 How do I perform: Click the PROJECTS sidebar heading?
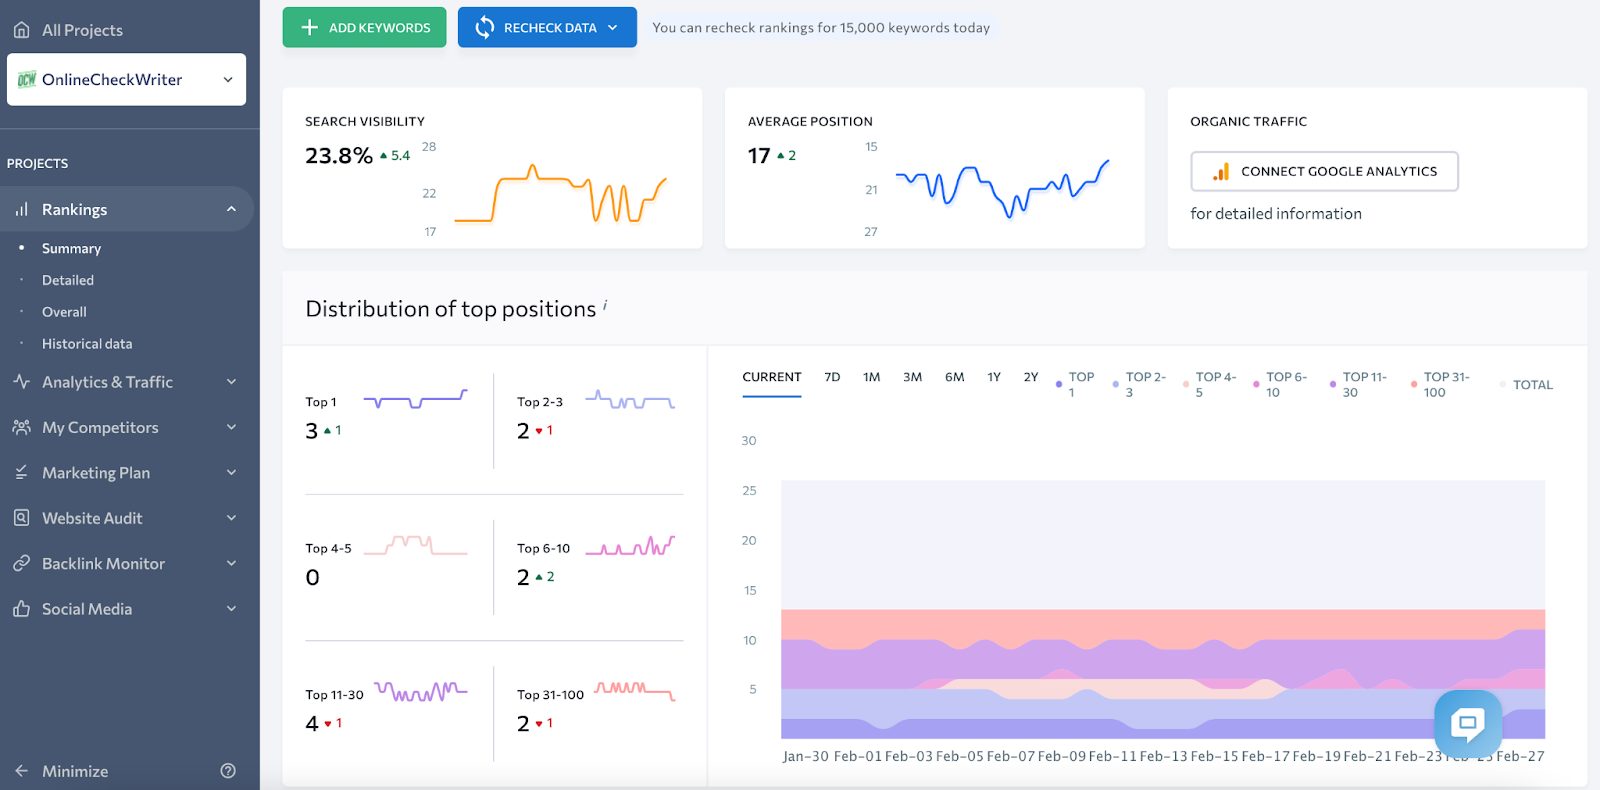tap(37, 163)
